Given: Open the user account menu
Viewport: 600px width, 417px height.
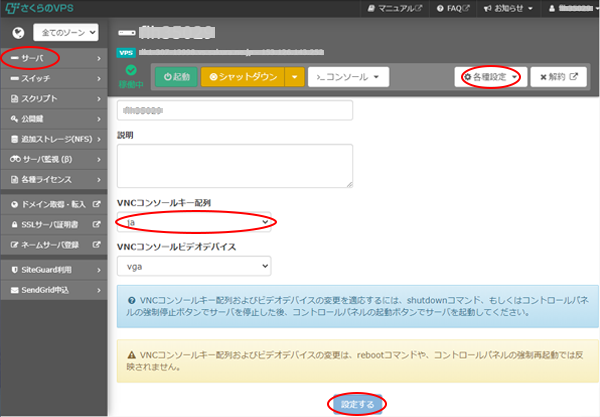Looking at the screenshot, I should click(x=573, y=8).
